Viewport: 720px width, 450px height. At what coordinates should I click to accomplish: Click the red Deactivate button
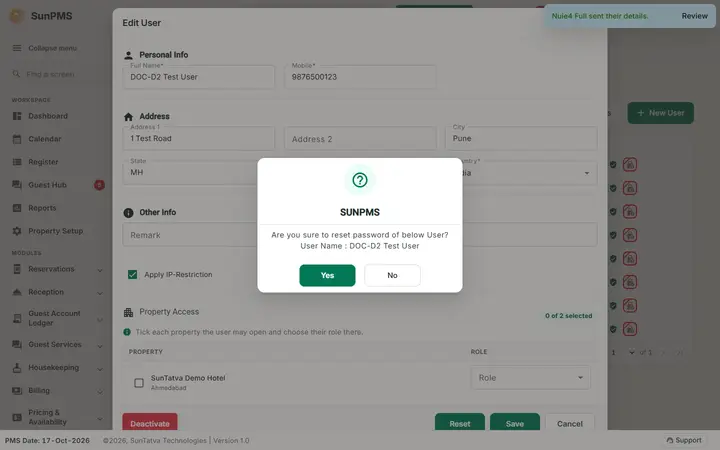[150, 422]
